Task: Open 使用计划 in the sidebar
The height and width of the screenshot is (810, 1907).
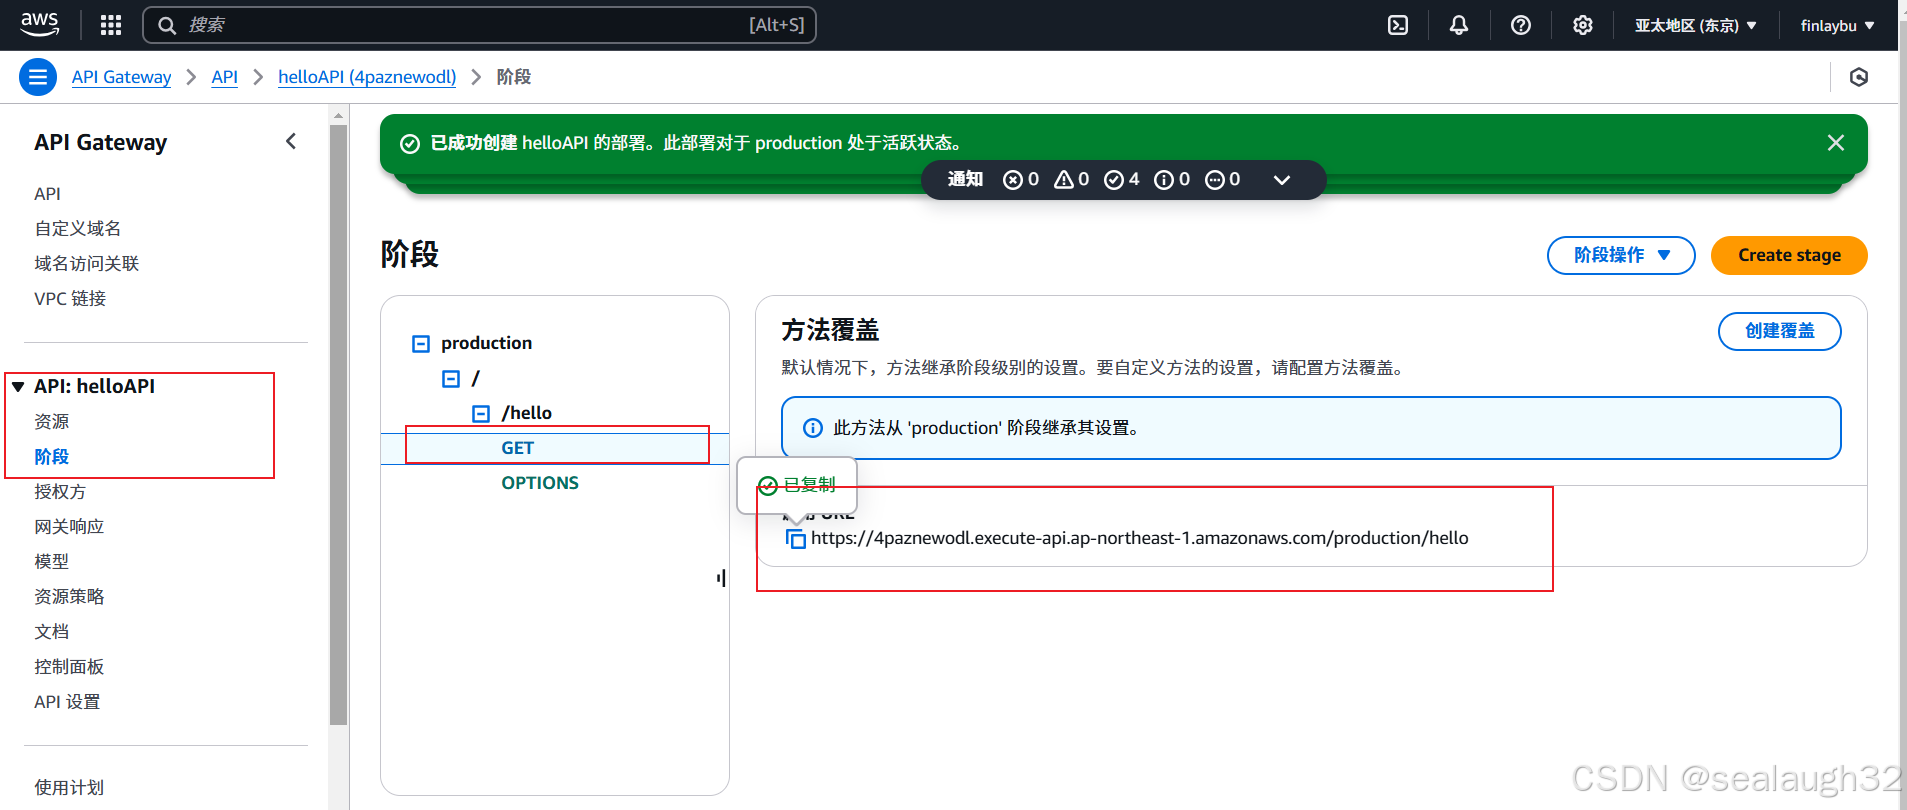Action: 69,788
